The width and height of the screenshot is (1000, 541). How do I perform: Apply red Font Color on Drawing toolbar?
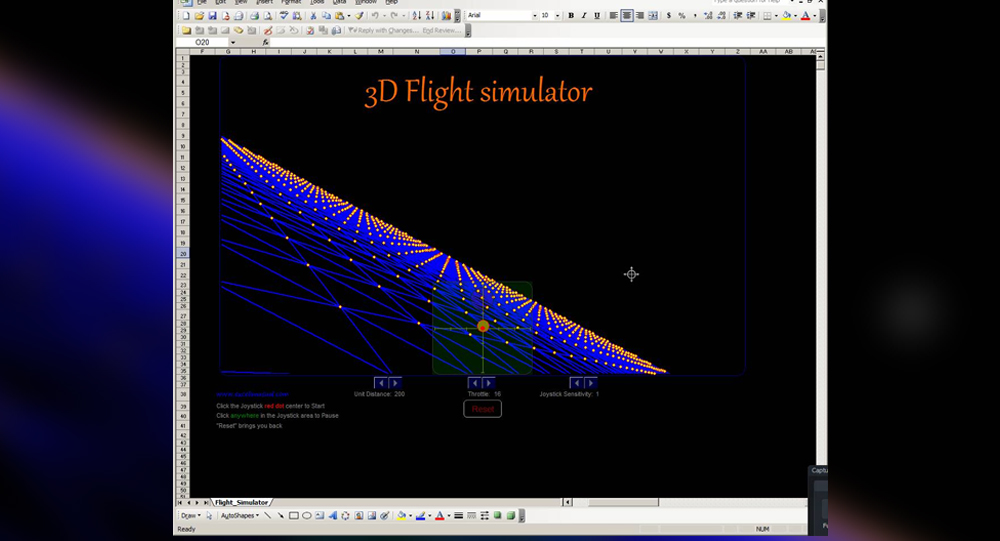tap(439, 515)
